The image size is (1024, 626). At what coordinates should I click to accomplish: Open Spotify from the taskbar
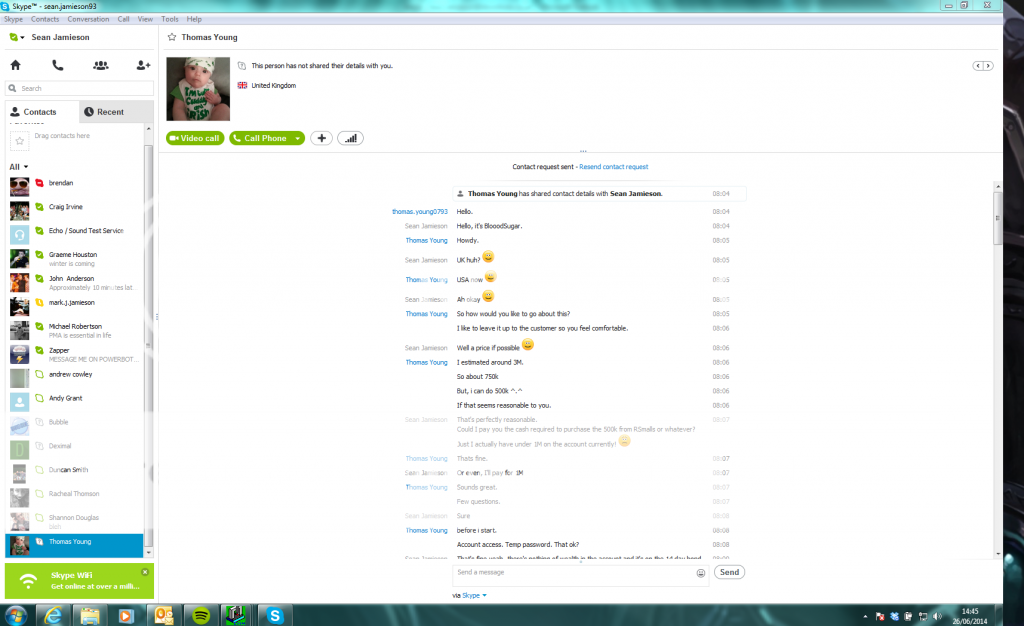(199, 613)
